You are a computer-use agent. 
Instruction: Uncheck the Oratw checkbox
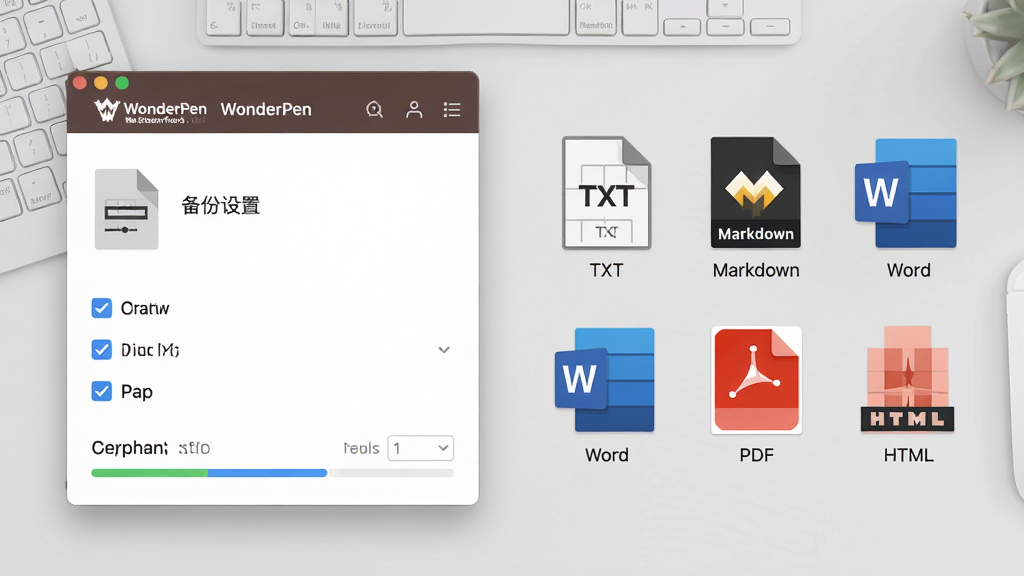102,308
